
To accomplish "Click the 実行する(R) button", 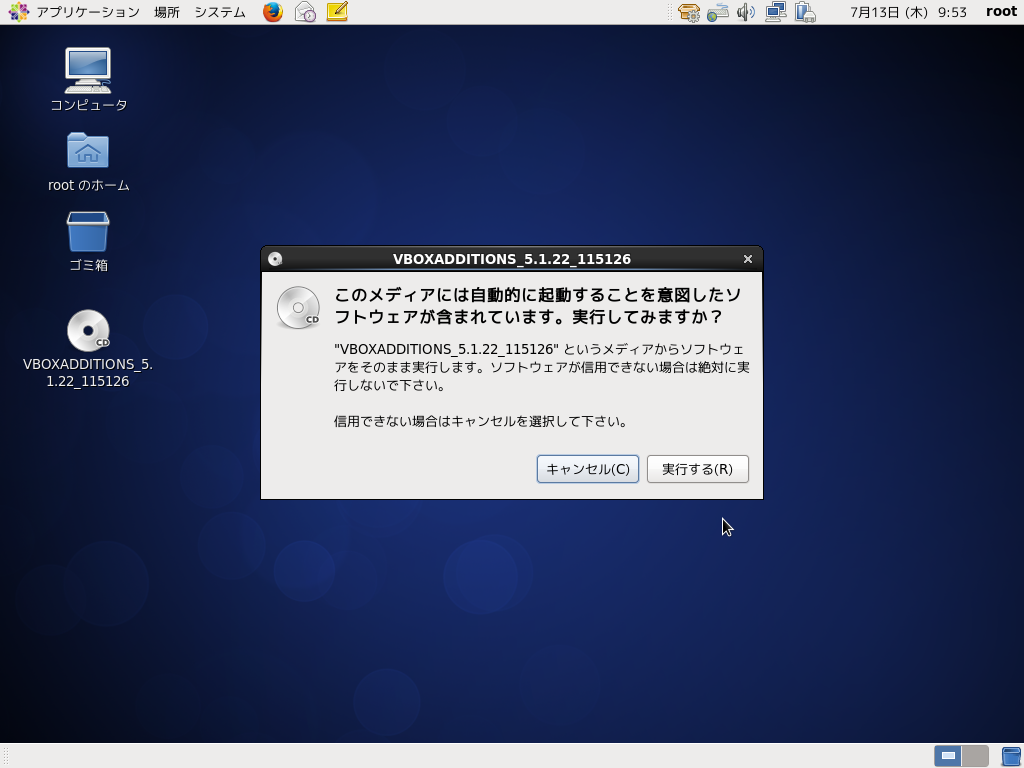I will click(x=697, y=469).
